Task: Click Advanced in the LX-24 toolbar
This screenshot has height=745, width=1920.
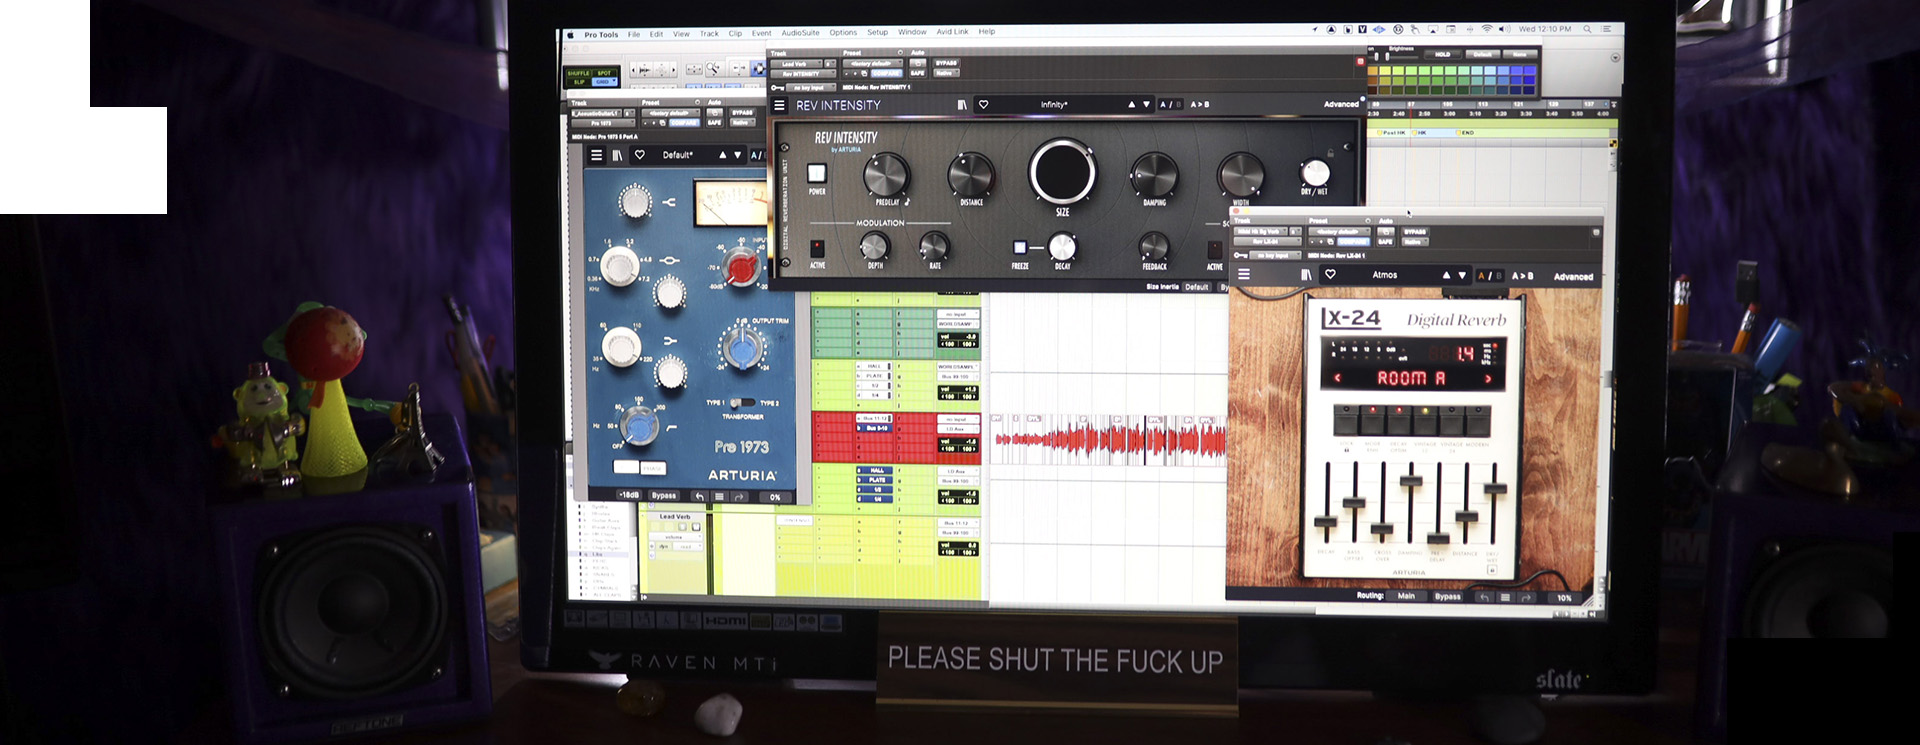Action: 1573,277
